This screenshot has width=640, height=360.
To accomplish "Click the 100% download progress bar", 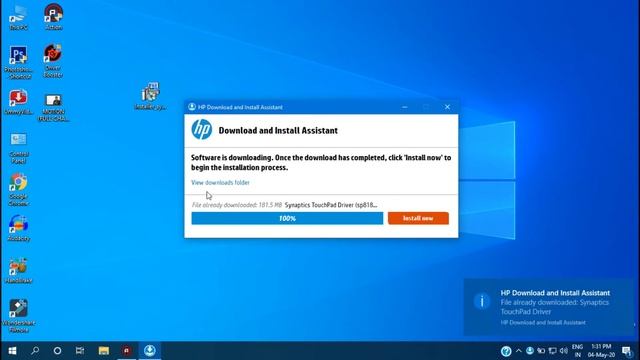I will (x=287, y=218).
